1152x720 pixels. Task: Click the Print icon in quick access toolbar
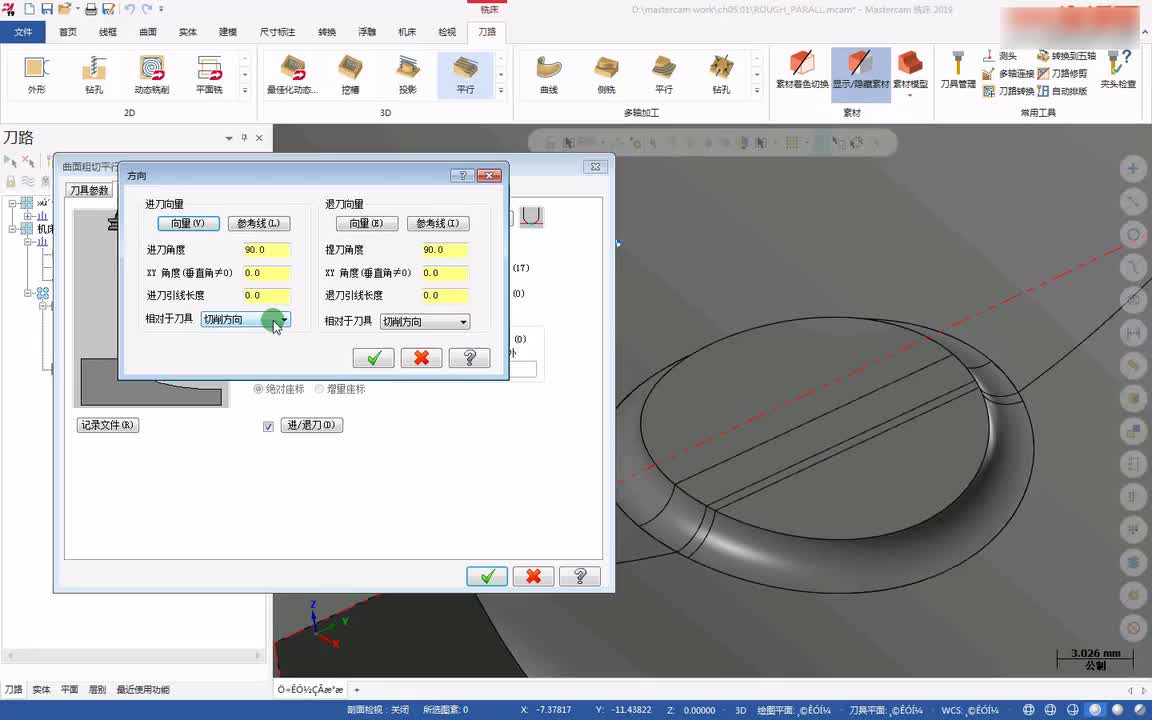coord(91,9)
